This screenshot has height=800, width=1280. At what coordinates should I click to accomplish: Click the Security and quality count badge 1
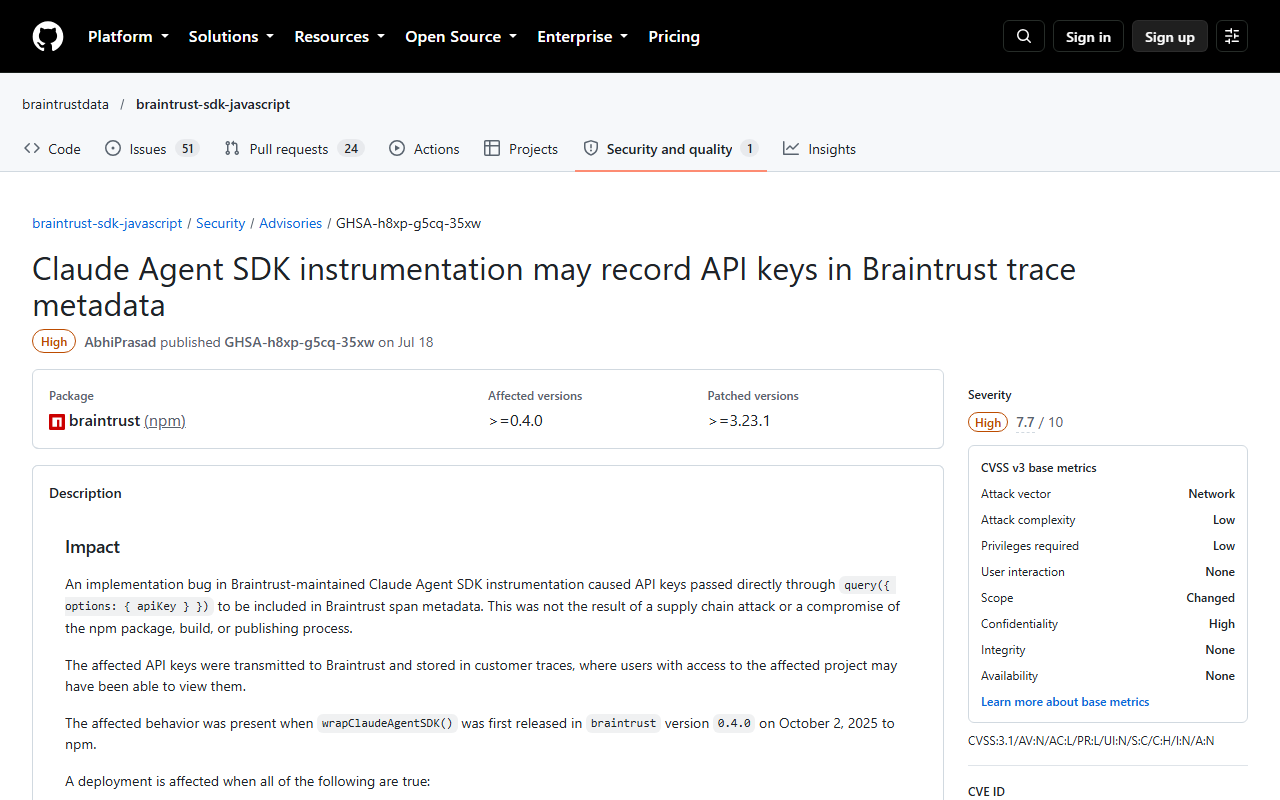(749, 148)
